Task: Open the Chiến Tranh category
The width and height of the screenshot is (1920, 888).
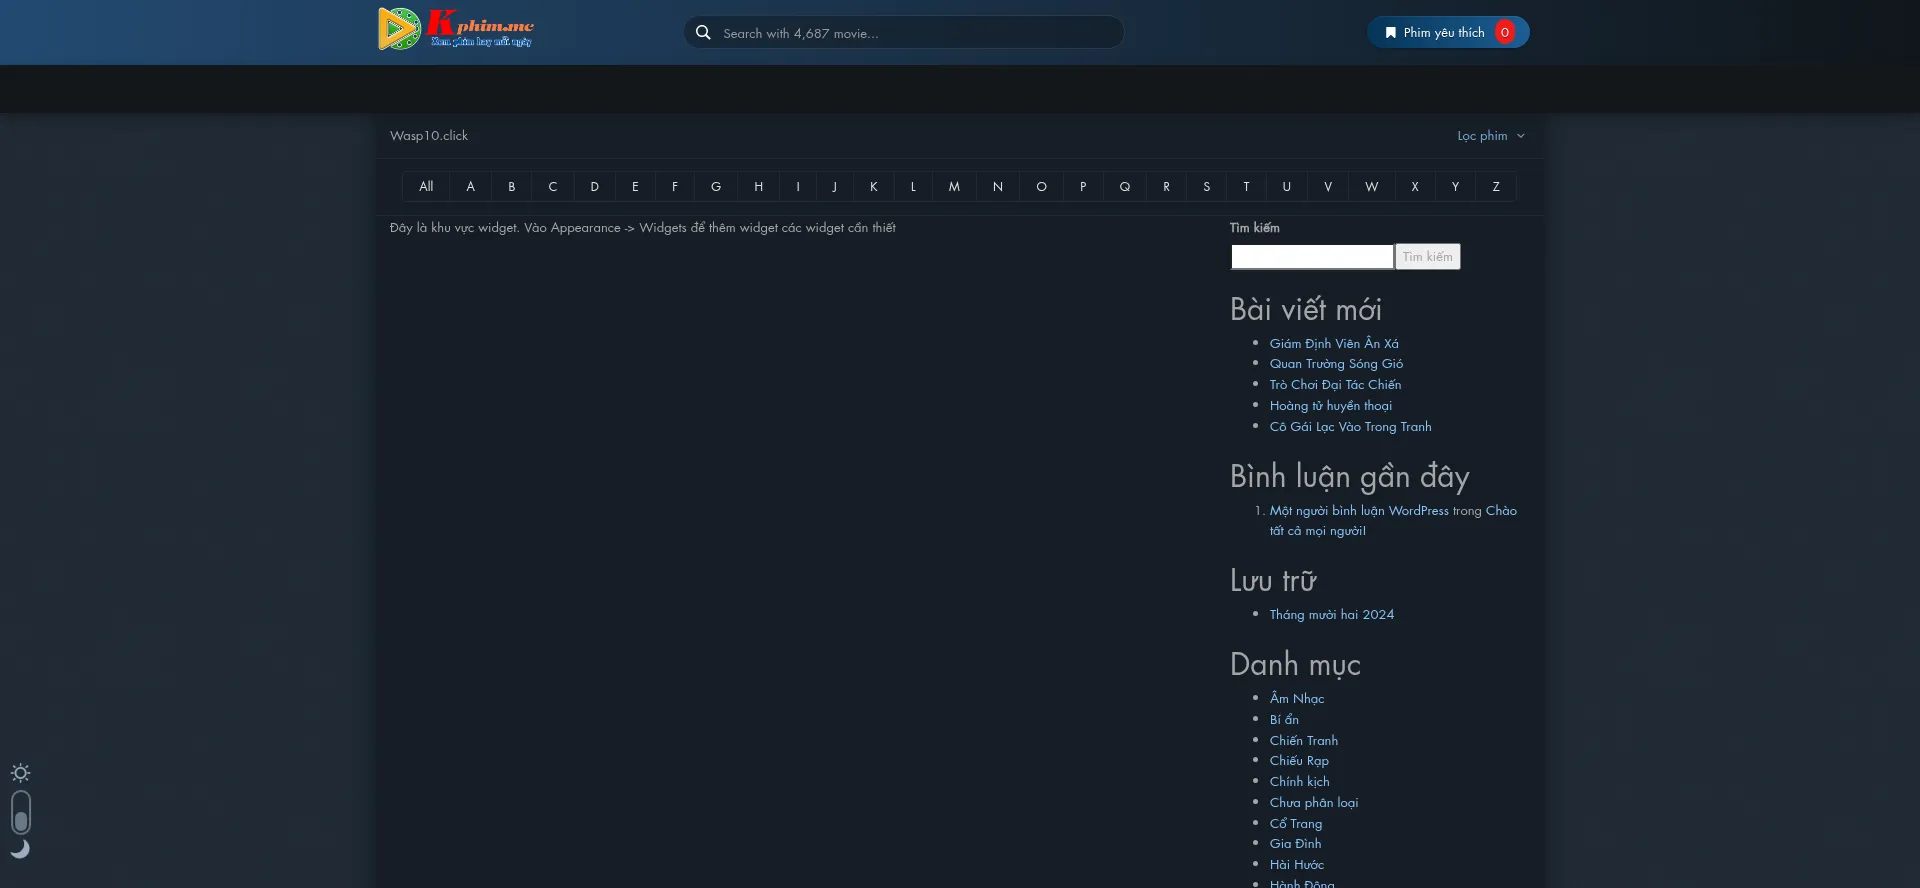Action: [1304, 741]
